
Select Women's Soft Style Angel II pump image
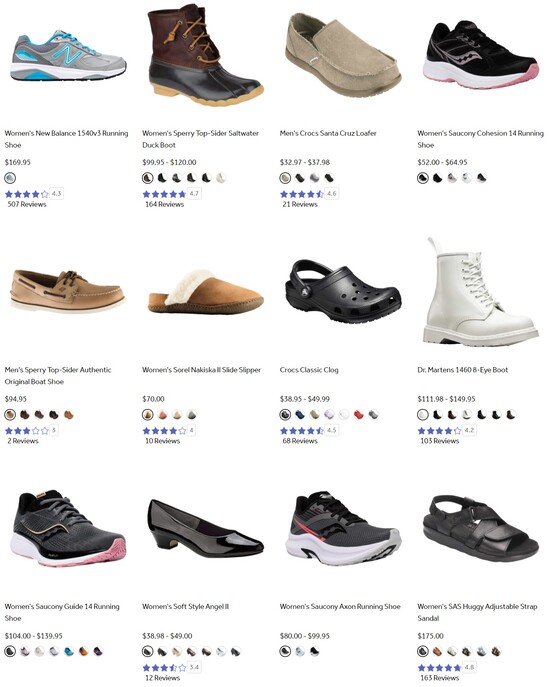(206, 528)
